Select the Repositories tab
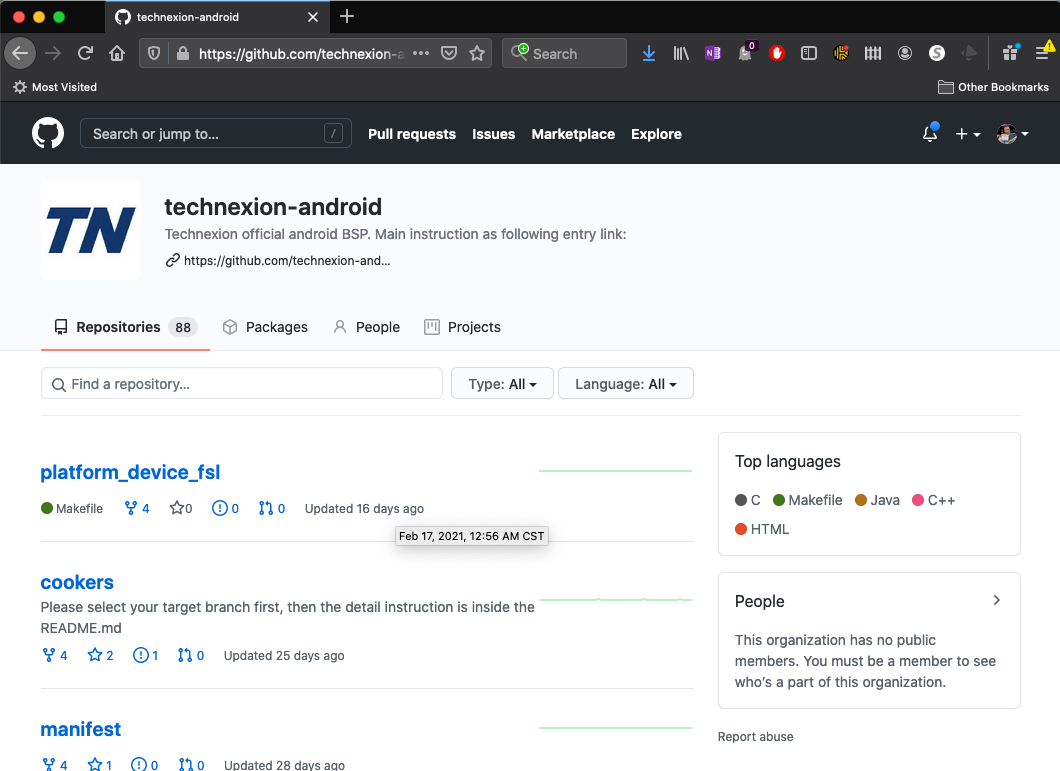1060x771 pixels. click(125, 327)
